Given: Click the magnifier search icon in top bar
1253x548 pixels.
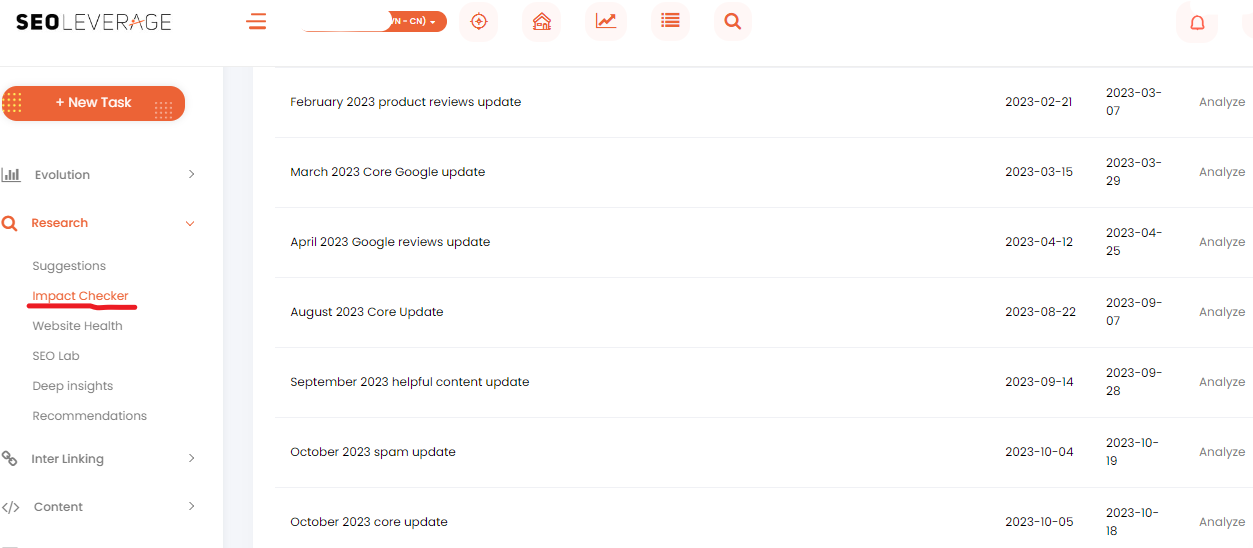Looking at the screenshot, I should pyautogui.click(x=733, y=22).
